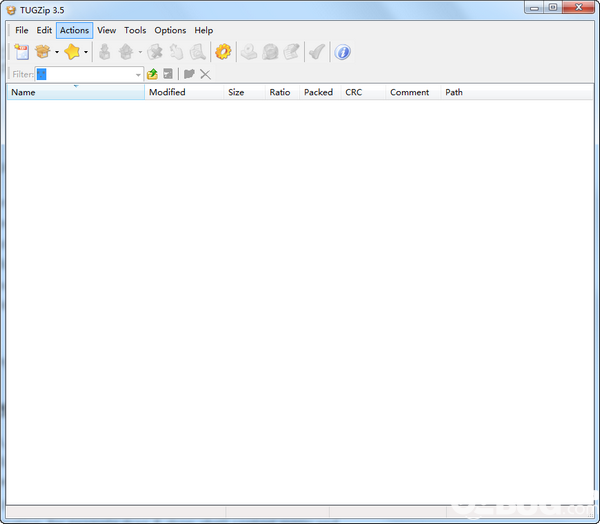The height and width of the screenshot is (524, 600).
Task: Click the grayed comment pencil icon
Action: 292,52
